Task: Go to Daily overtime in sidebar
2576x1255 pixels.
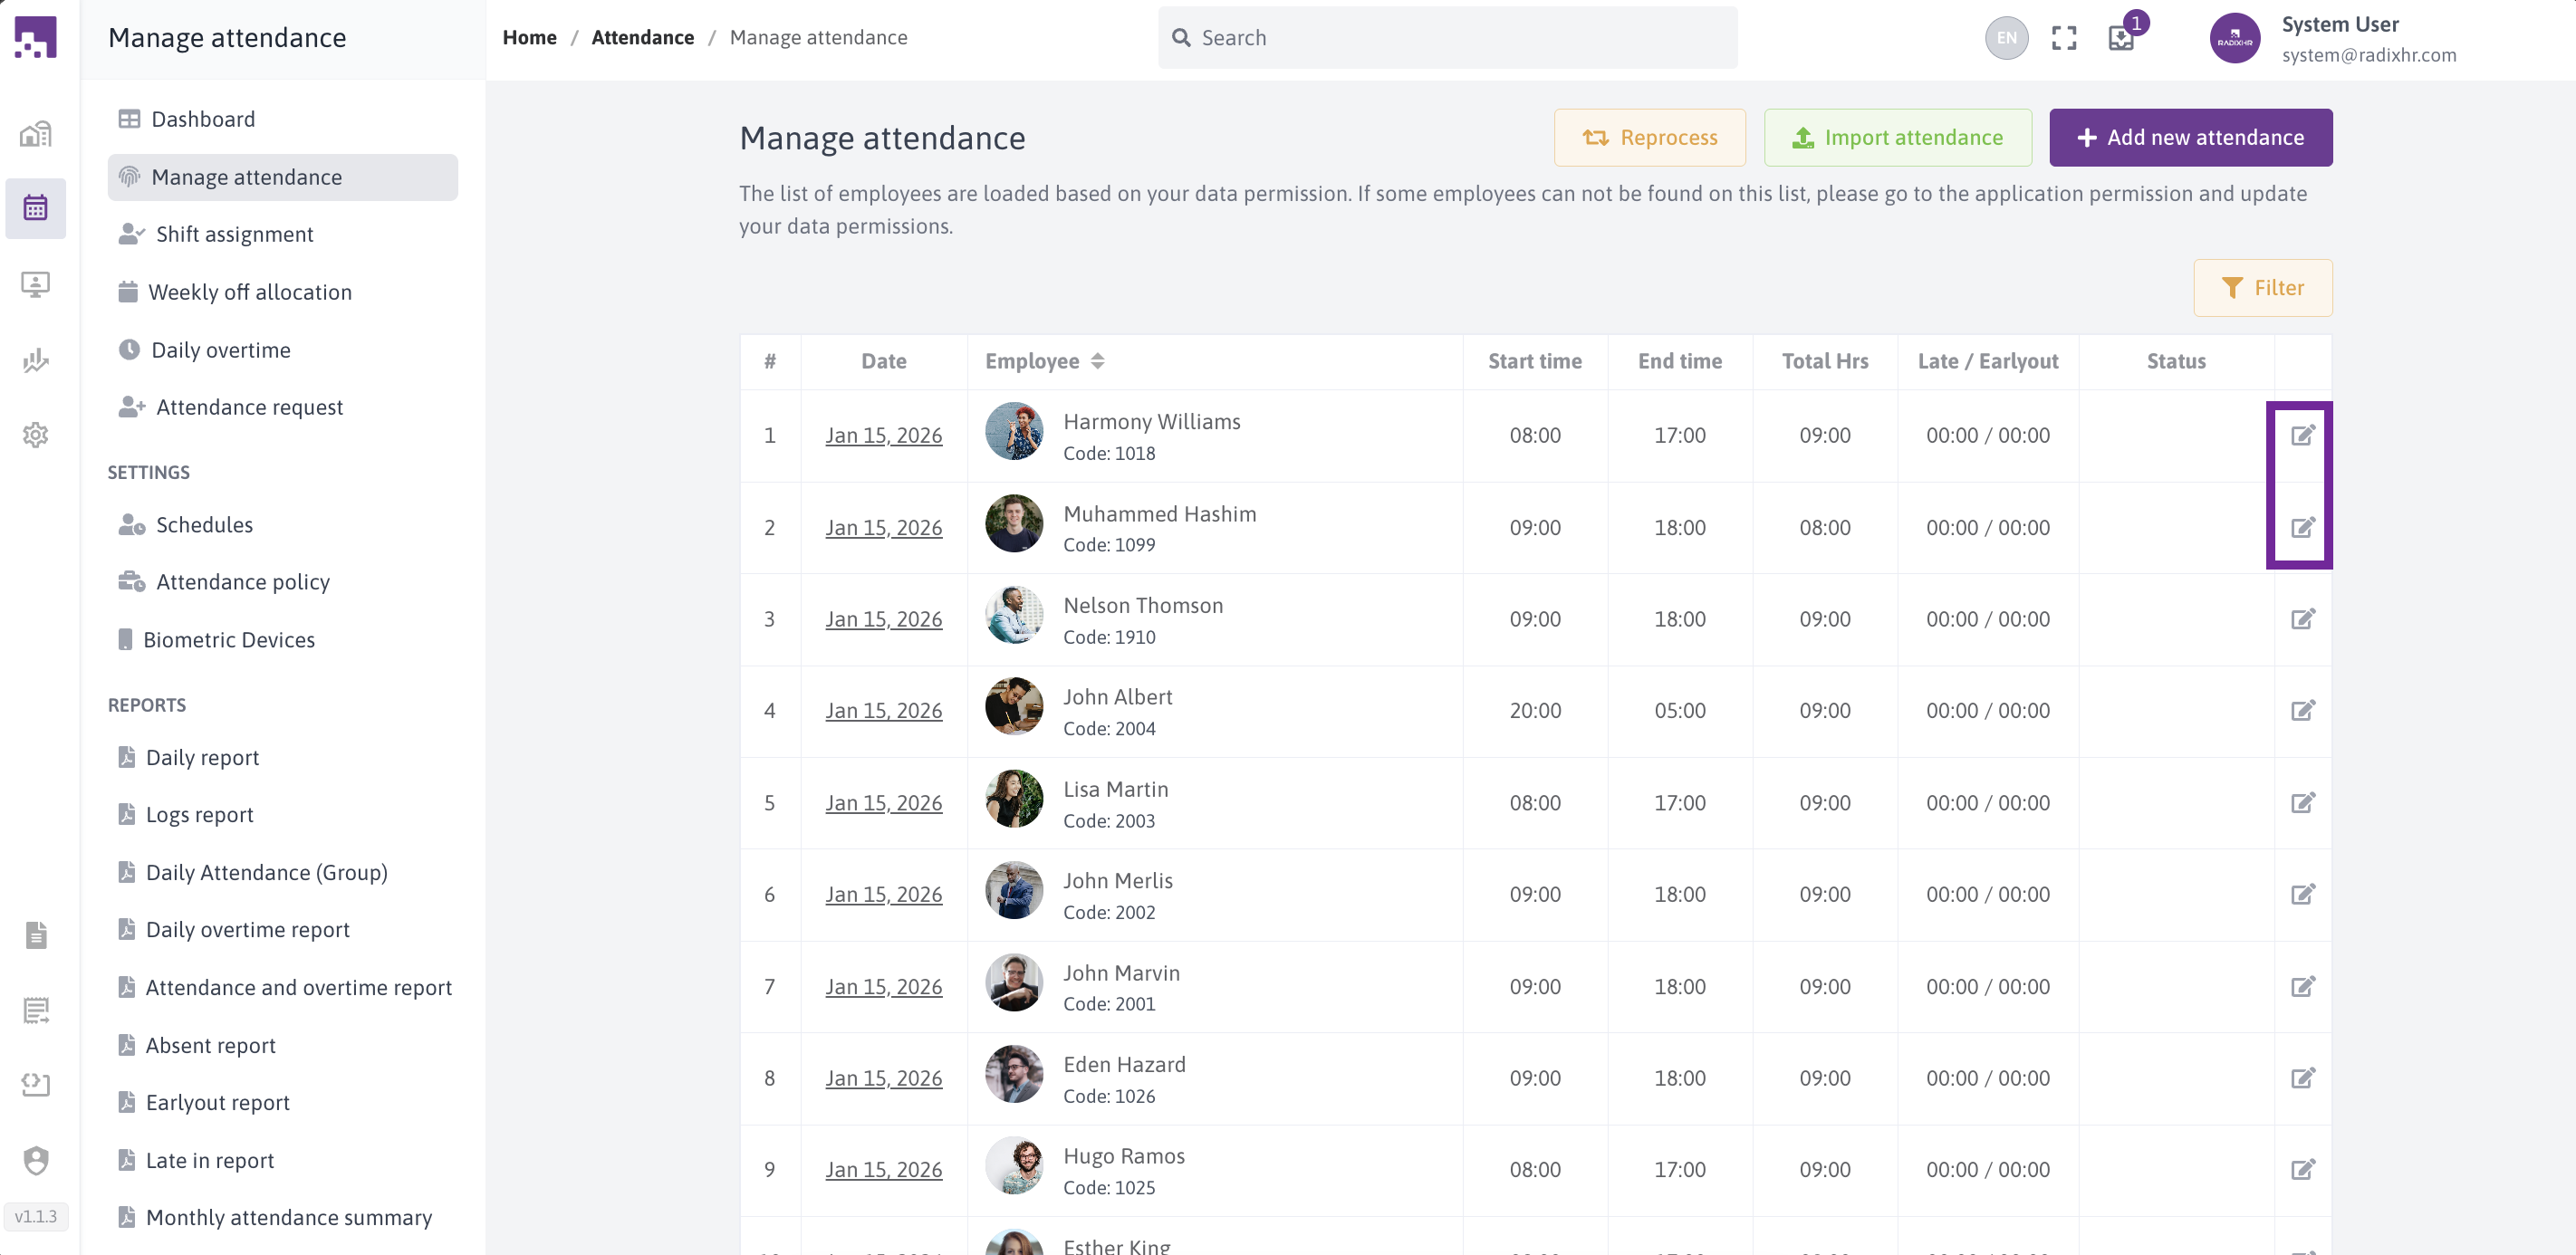Action: click(x=220, y=350)
